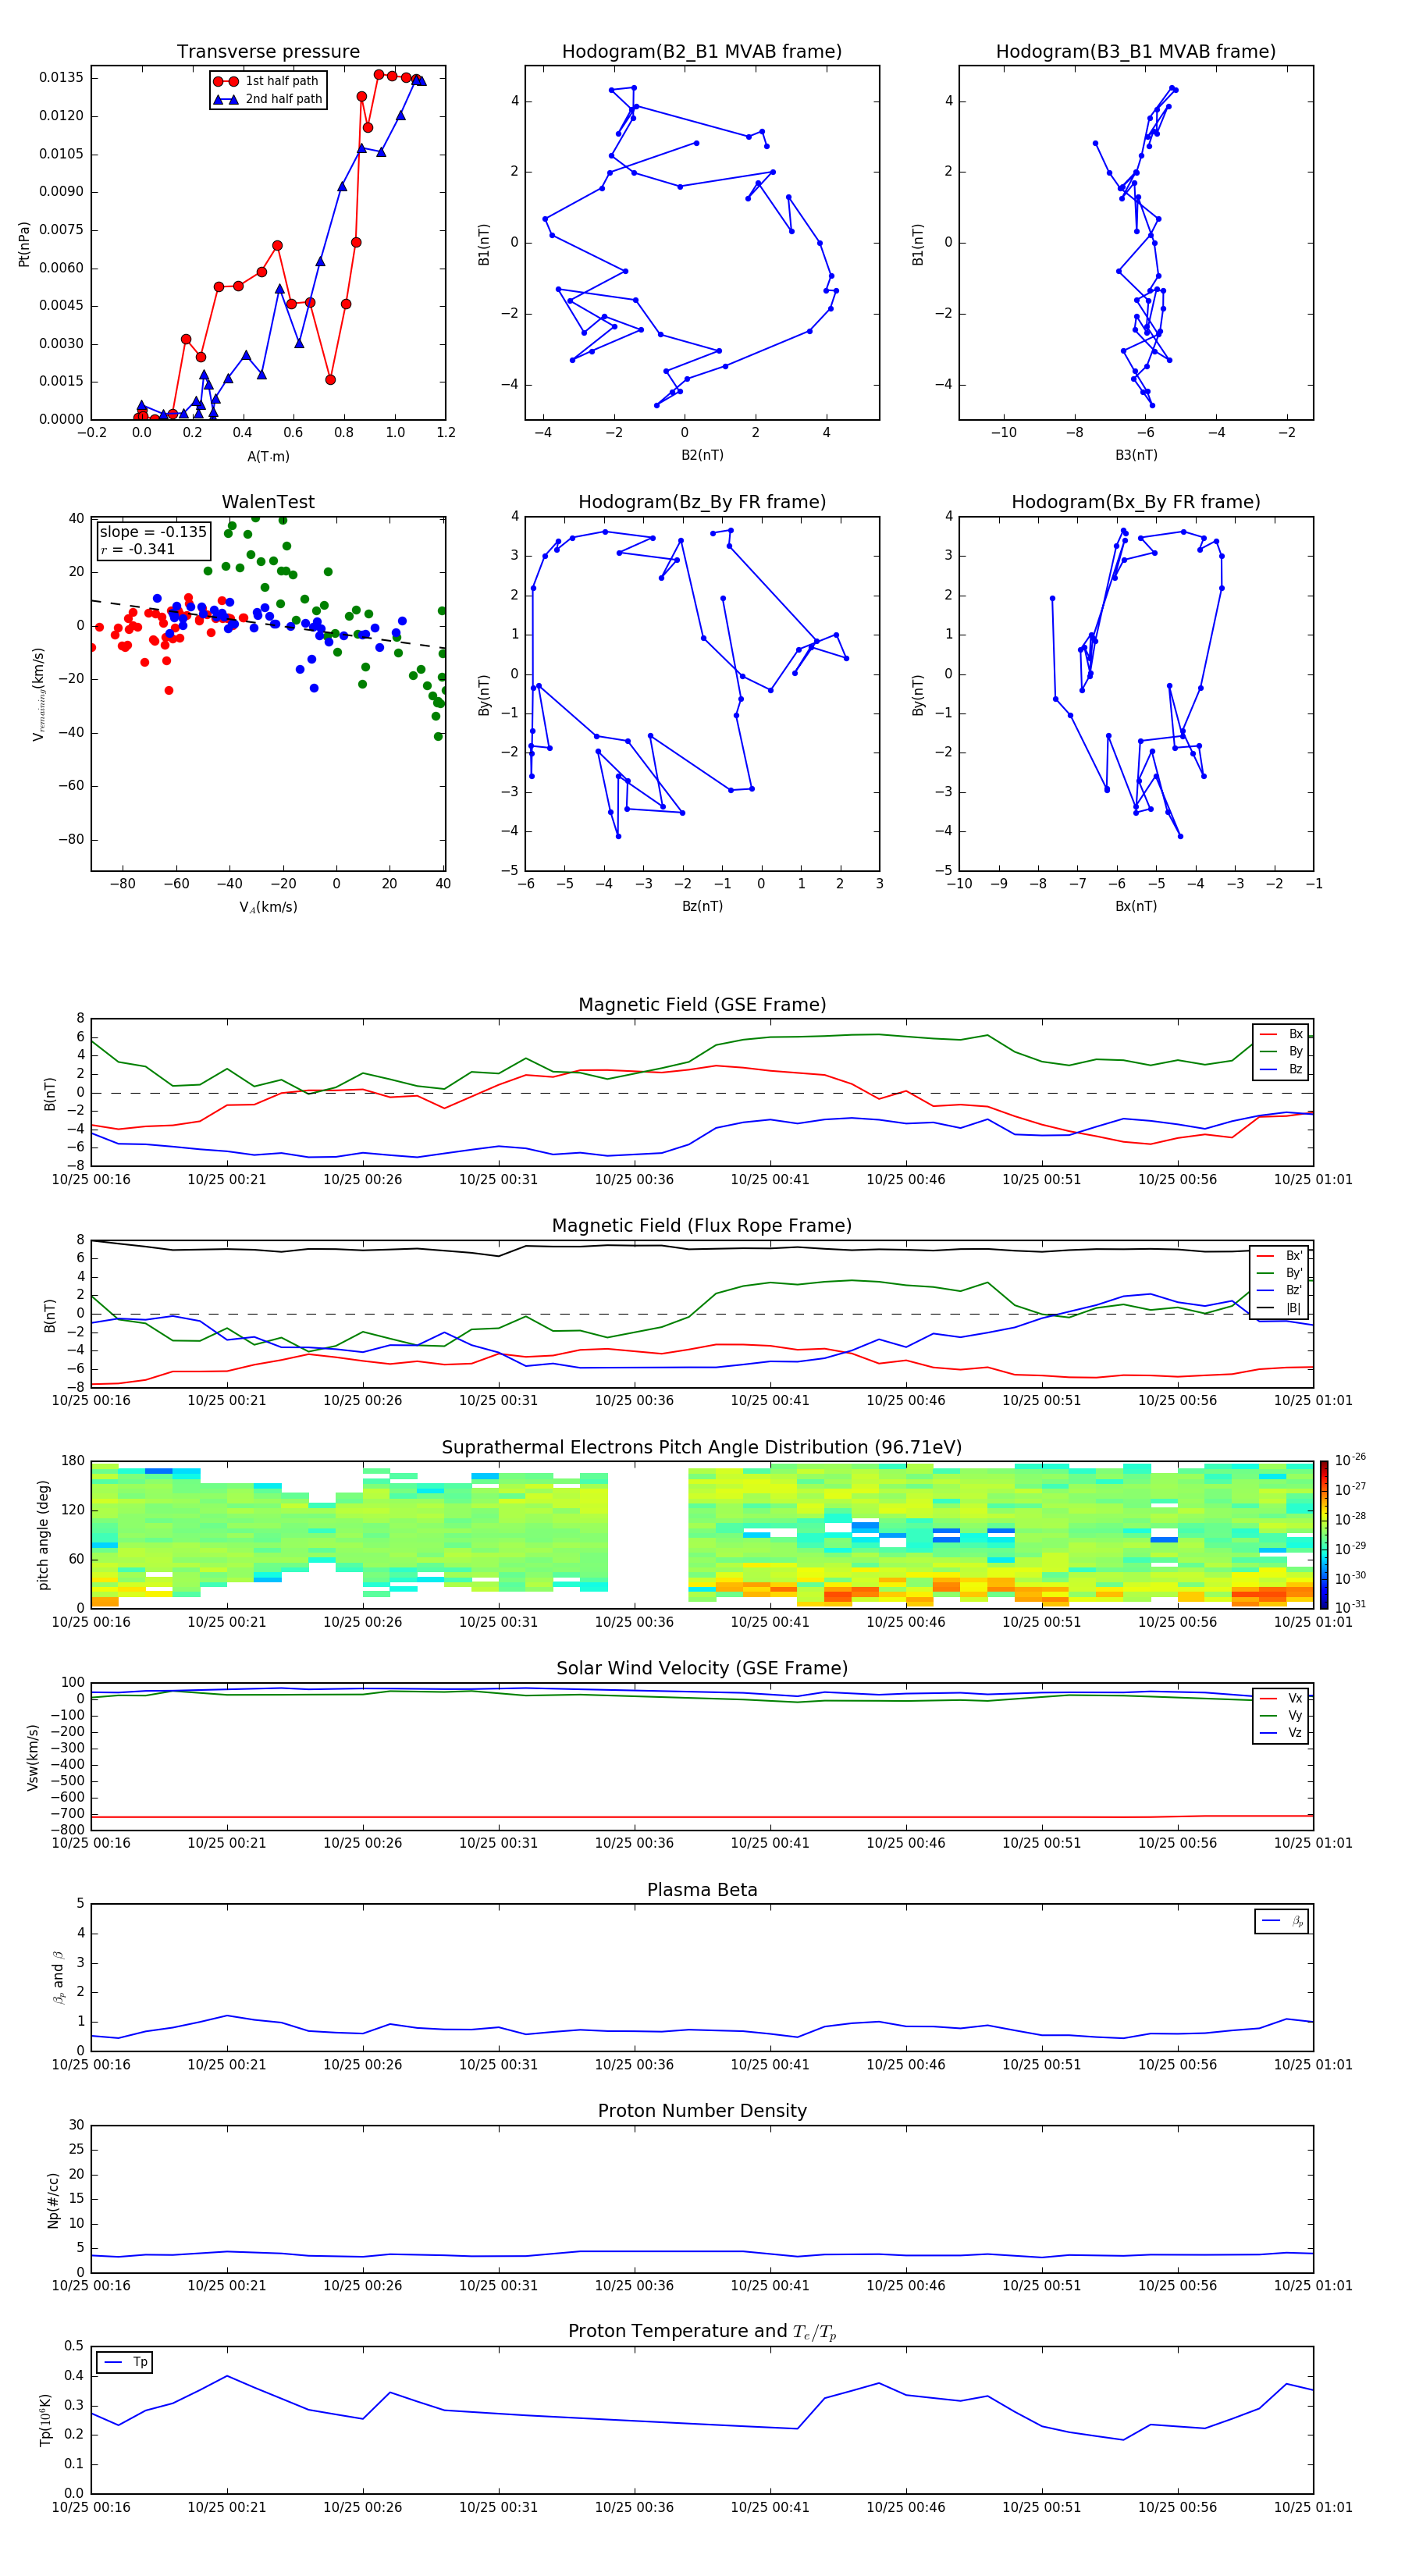Click the 'Proton Temperature and Te/Tp' title
Viewport: 1405px width, 2576px height.
(x=702, y=2331)
